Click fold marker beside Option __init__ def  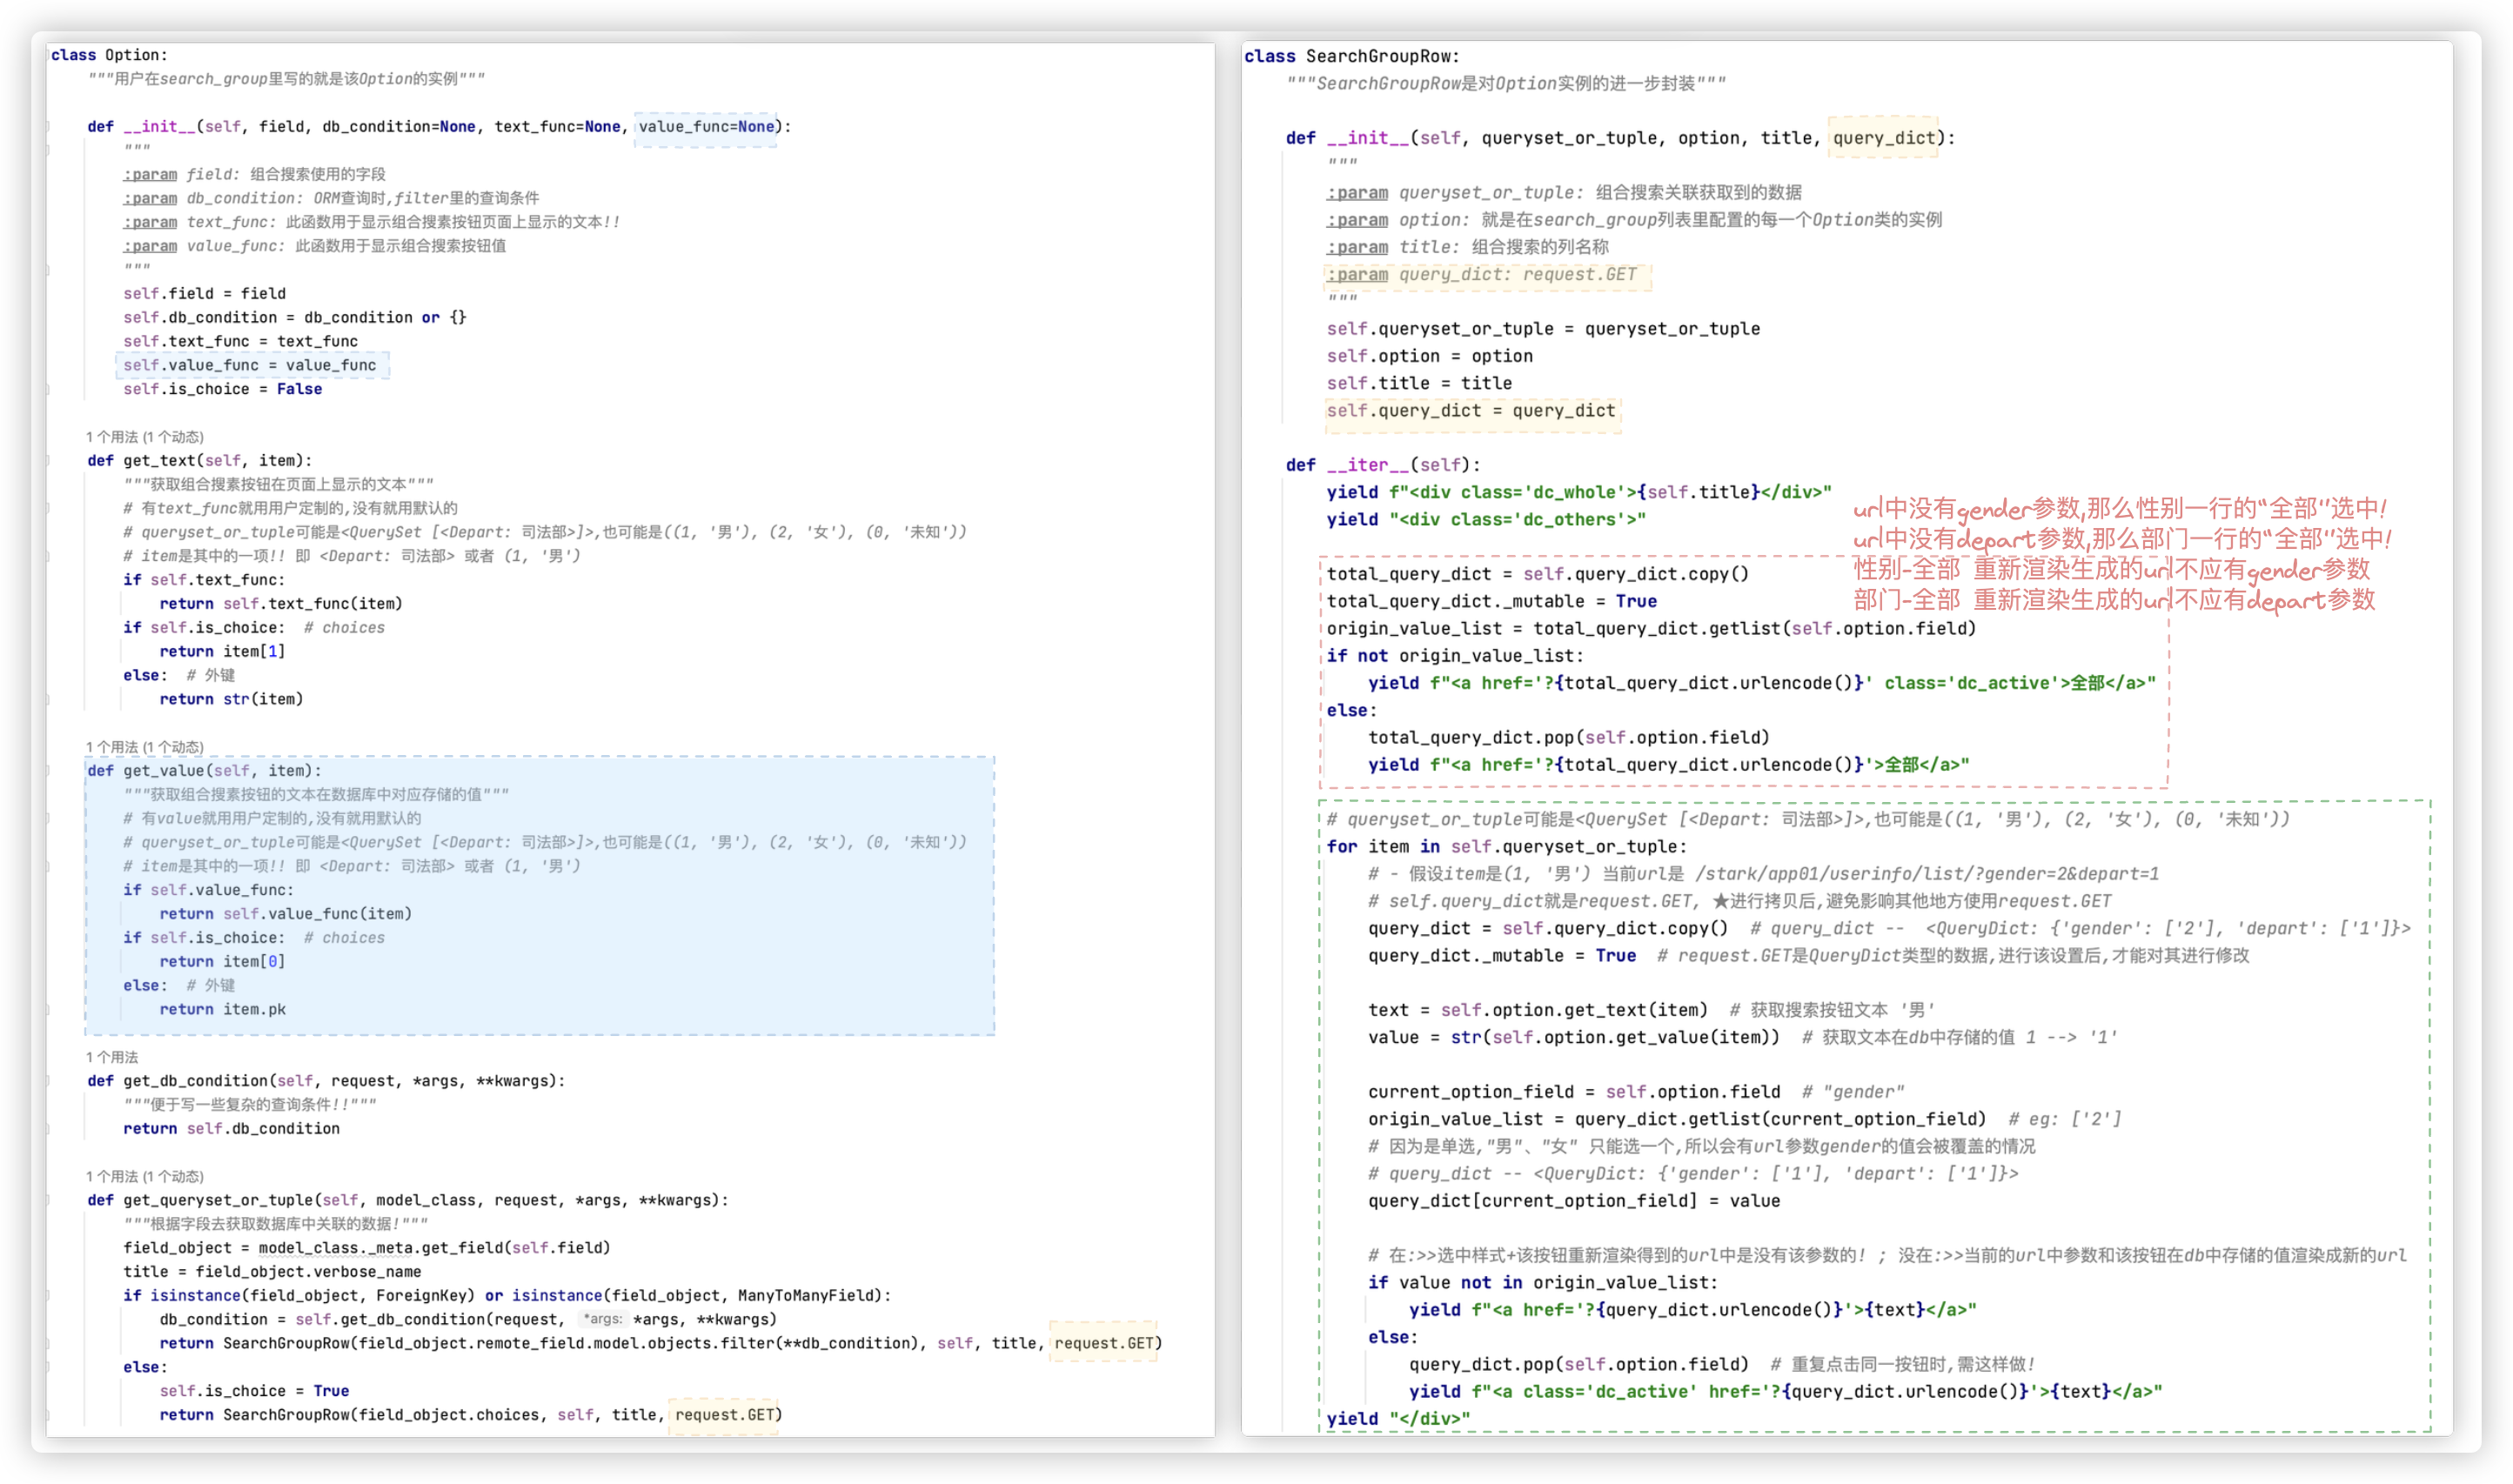coord(47,127)
